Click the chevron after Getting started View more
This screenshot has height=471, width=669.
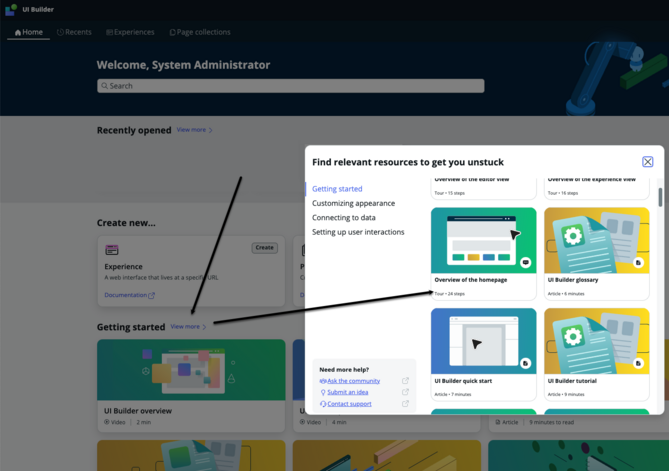204,327
